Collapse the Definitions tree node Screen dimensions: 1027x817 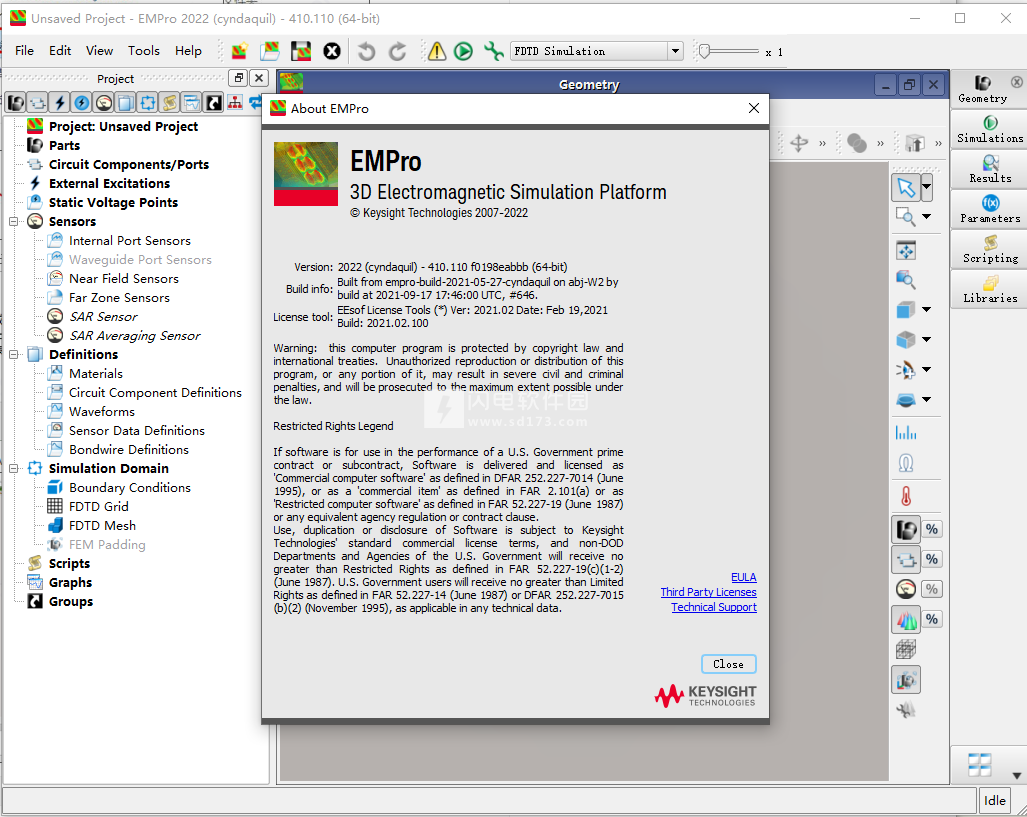click(14, 354)
